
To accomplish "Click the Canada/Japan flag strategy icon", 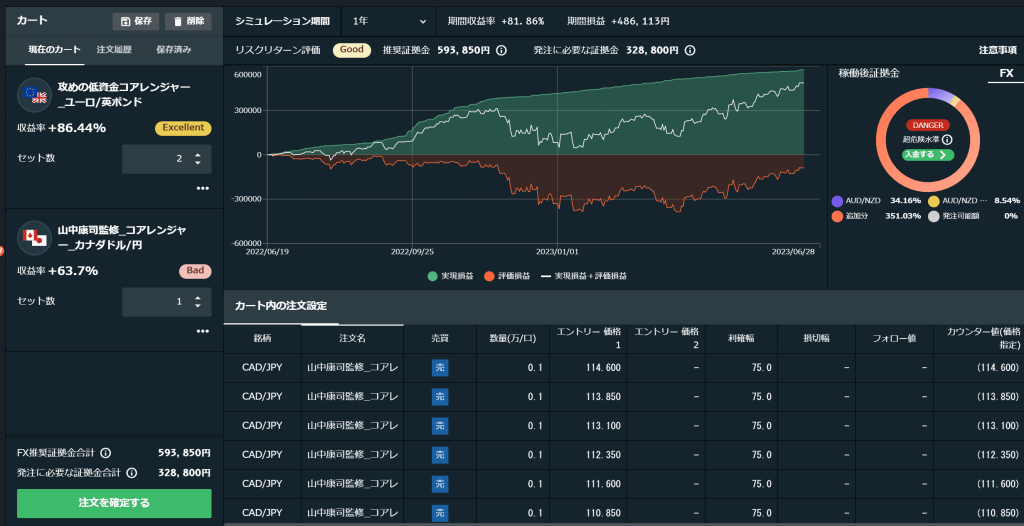I will [35, 237].
